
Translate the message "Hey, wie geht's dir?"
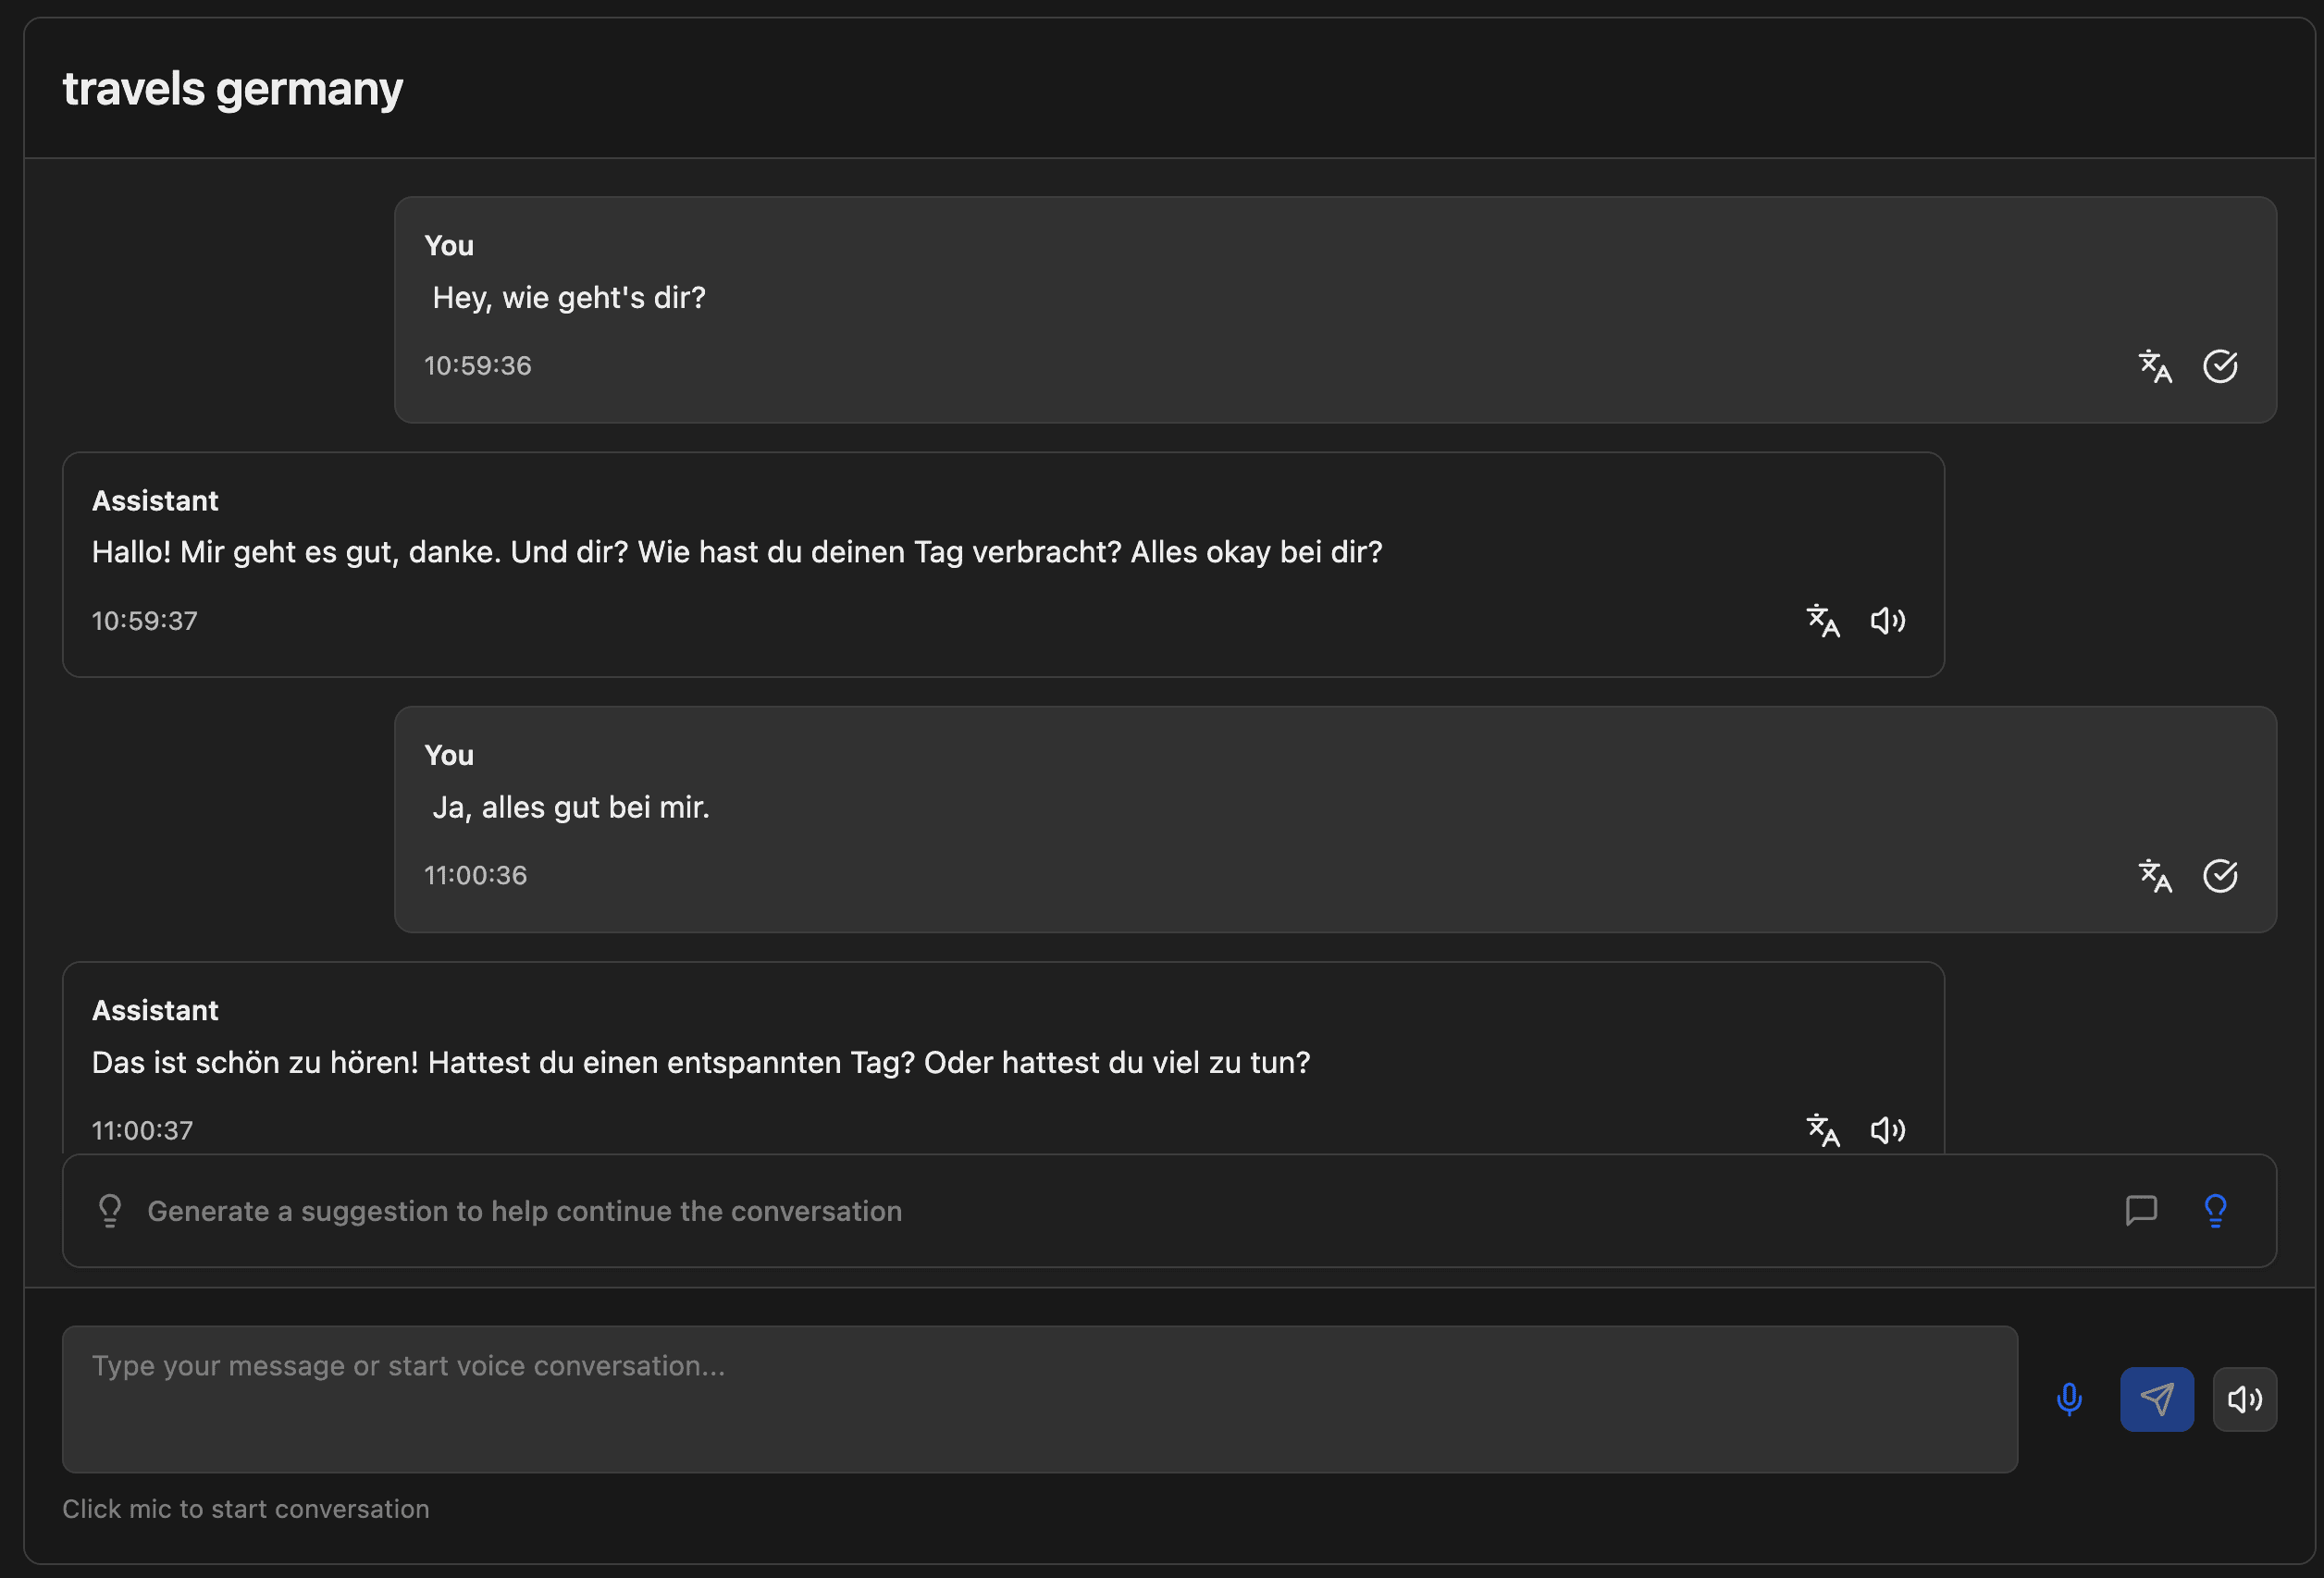(2156, 367)
